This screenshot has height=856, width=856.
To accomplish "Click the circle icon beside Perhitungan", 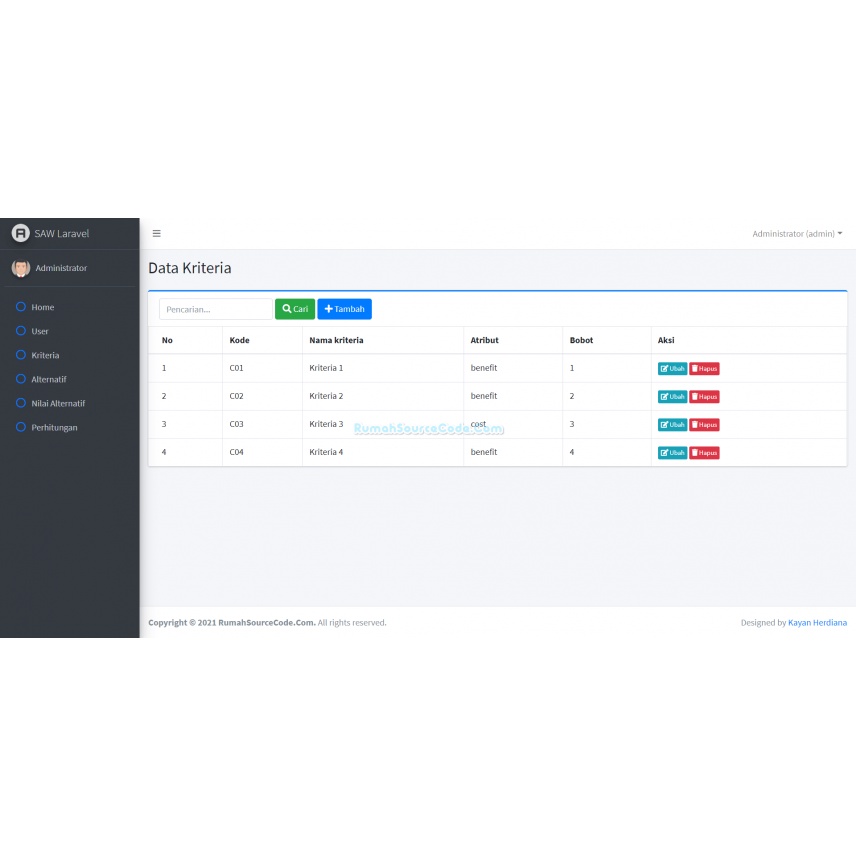I will pyautogui.click(x=21, y=427).
